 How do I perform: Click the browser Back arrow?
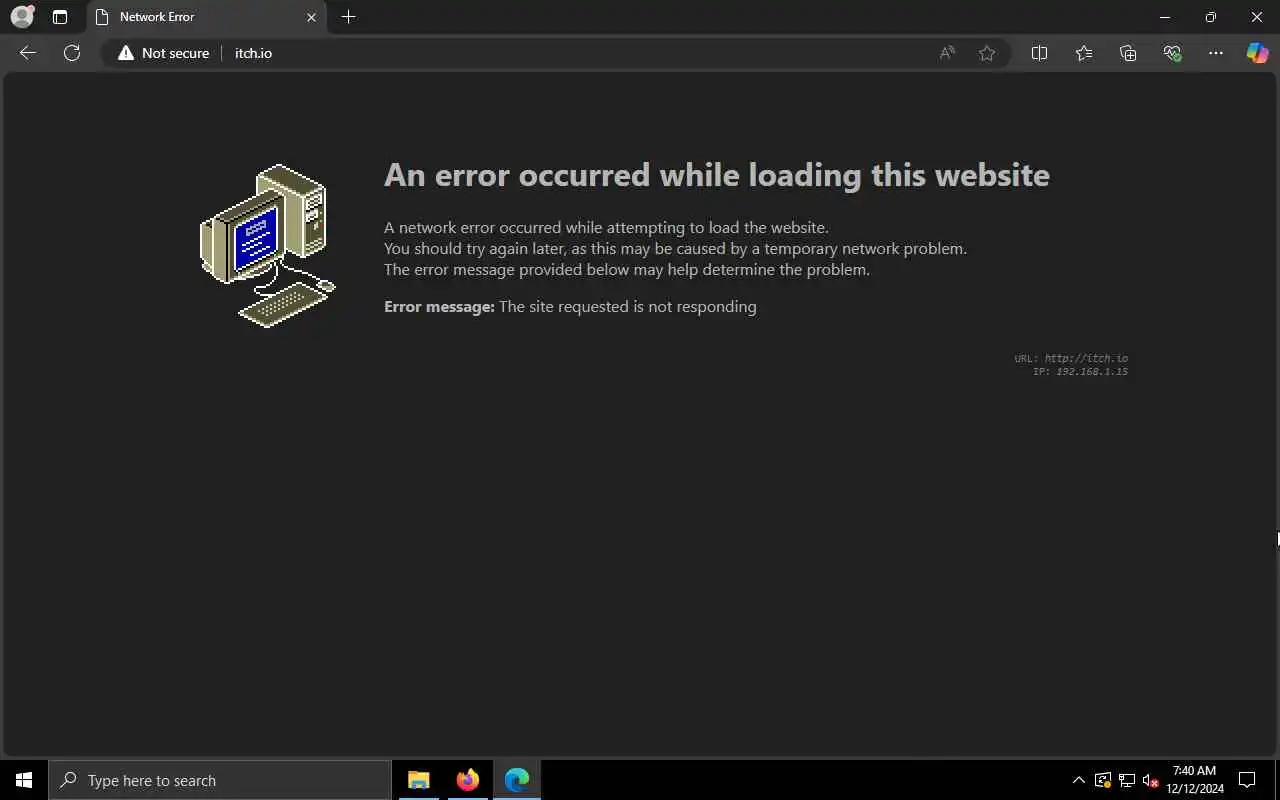coord(28,53)
